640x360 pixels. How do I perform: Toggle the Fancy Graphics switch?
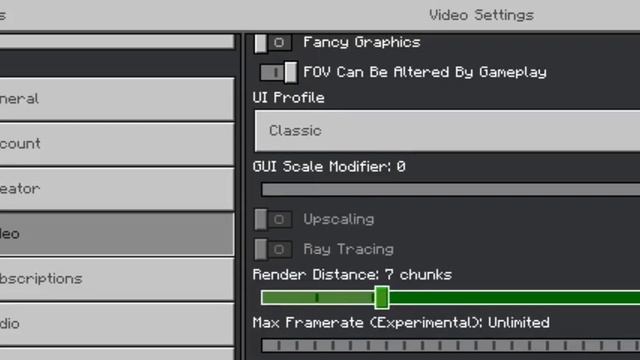pos(273,42)
